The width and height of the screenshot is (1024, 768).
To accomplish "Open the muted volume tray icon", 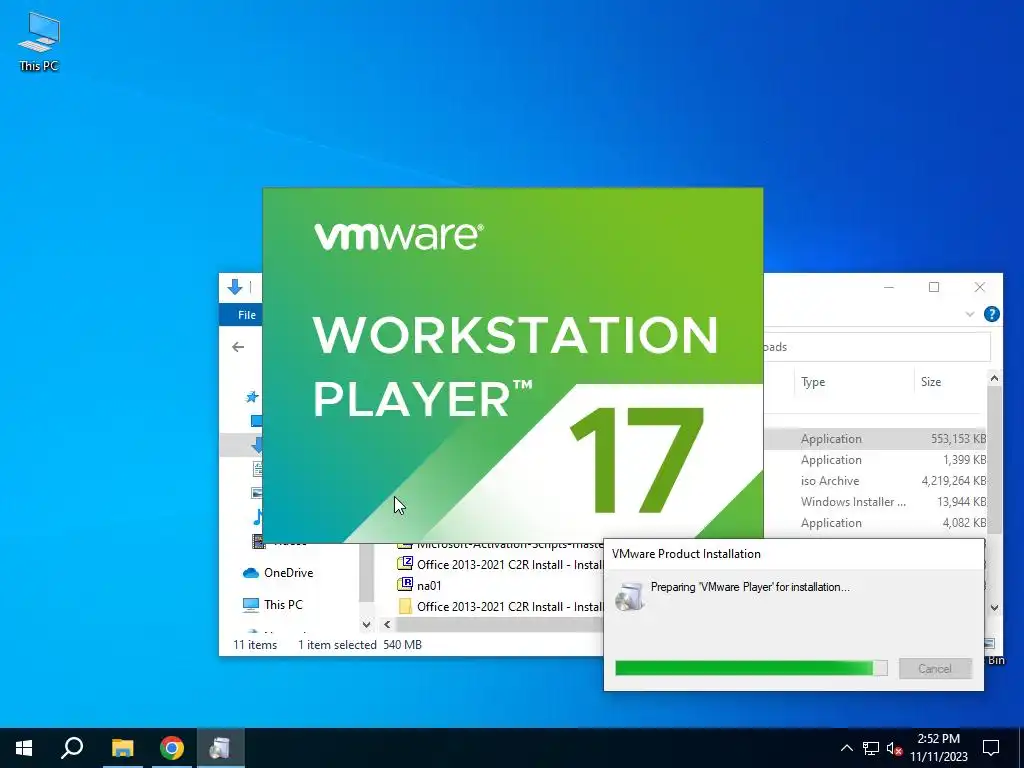I will click(894, 748).
